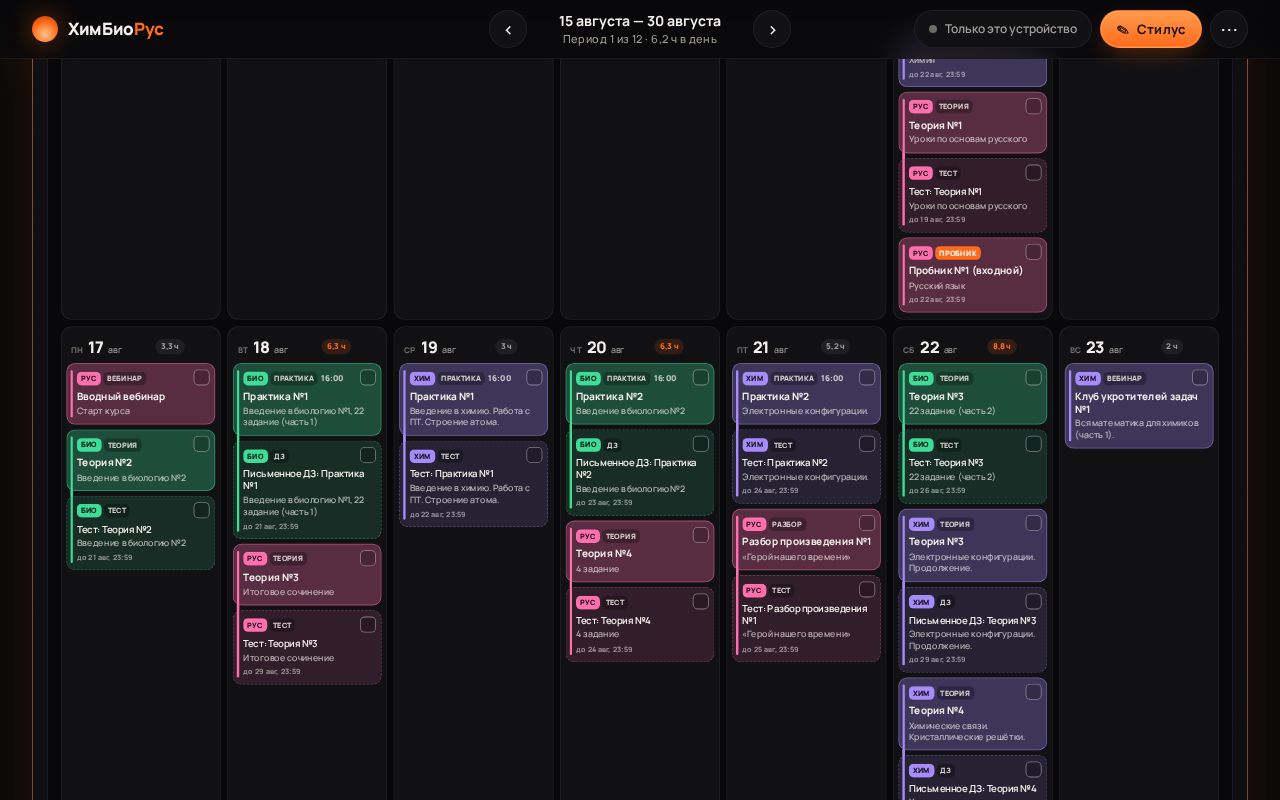1280x800 pixels.
Task: Open the three-dots more options menu
Action: click(1229, 29)
